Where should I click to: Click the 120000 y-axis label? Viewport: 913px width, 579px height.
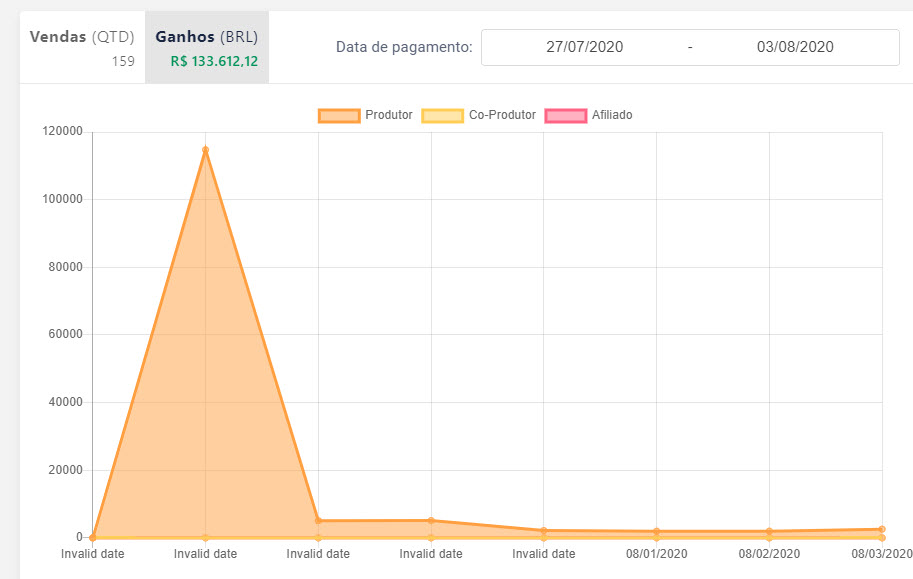tap(62, 131)
